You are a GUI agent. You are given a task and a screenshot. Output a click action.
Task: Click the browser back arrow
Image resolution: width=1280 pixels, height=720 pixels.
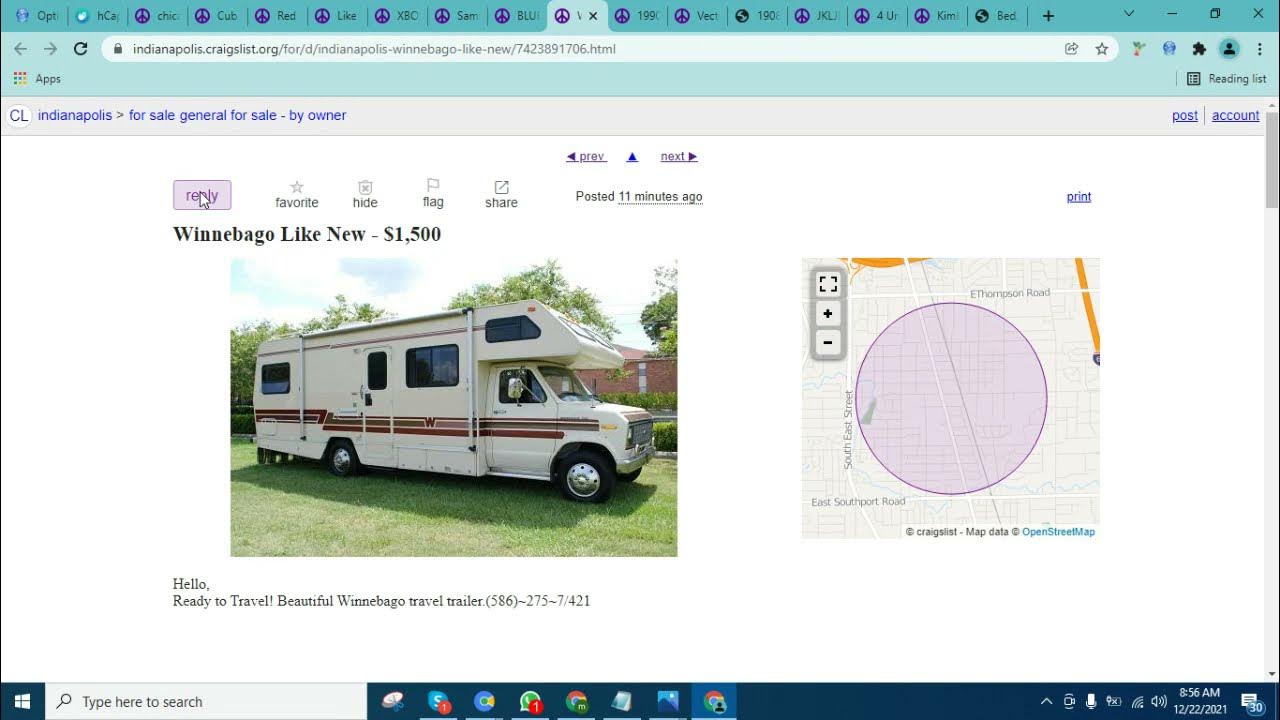point(20,48)
